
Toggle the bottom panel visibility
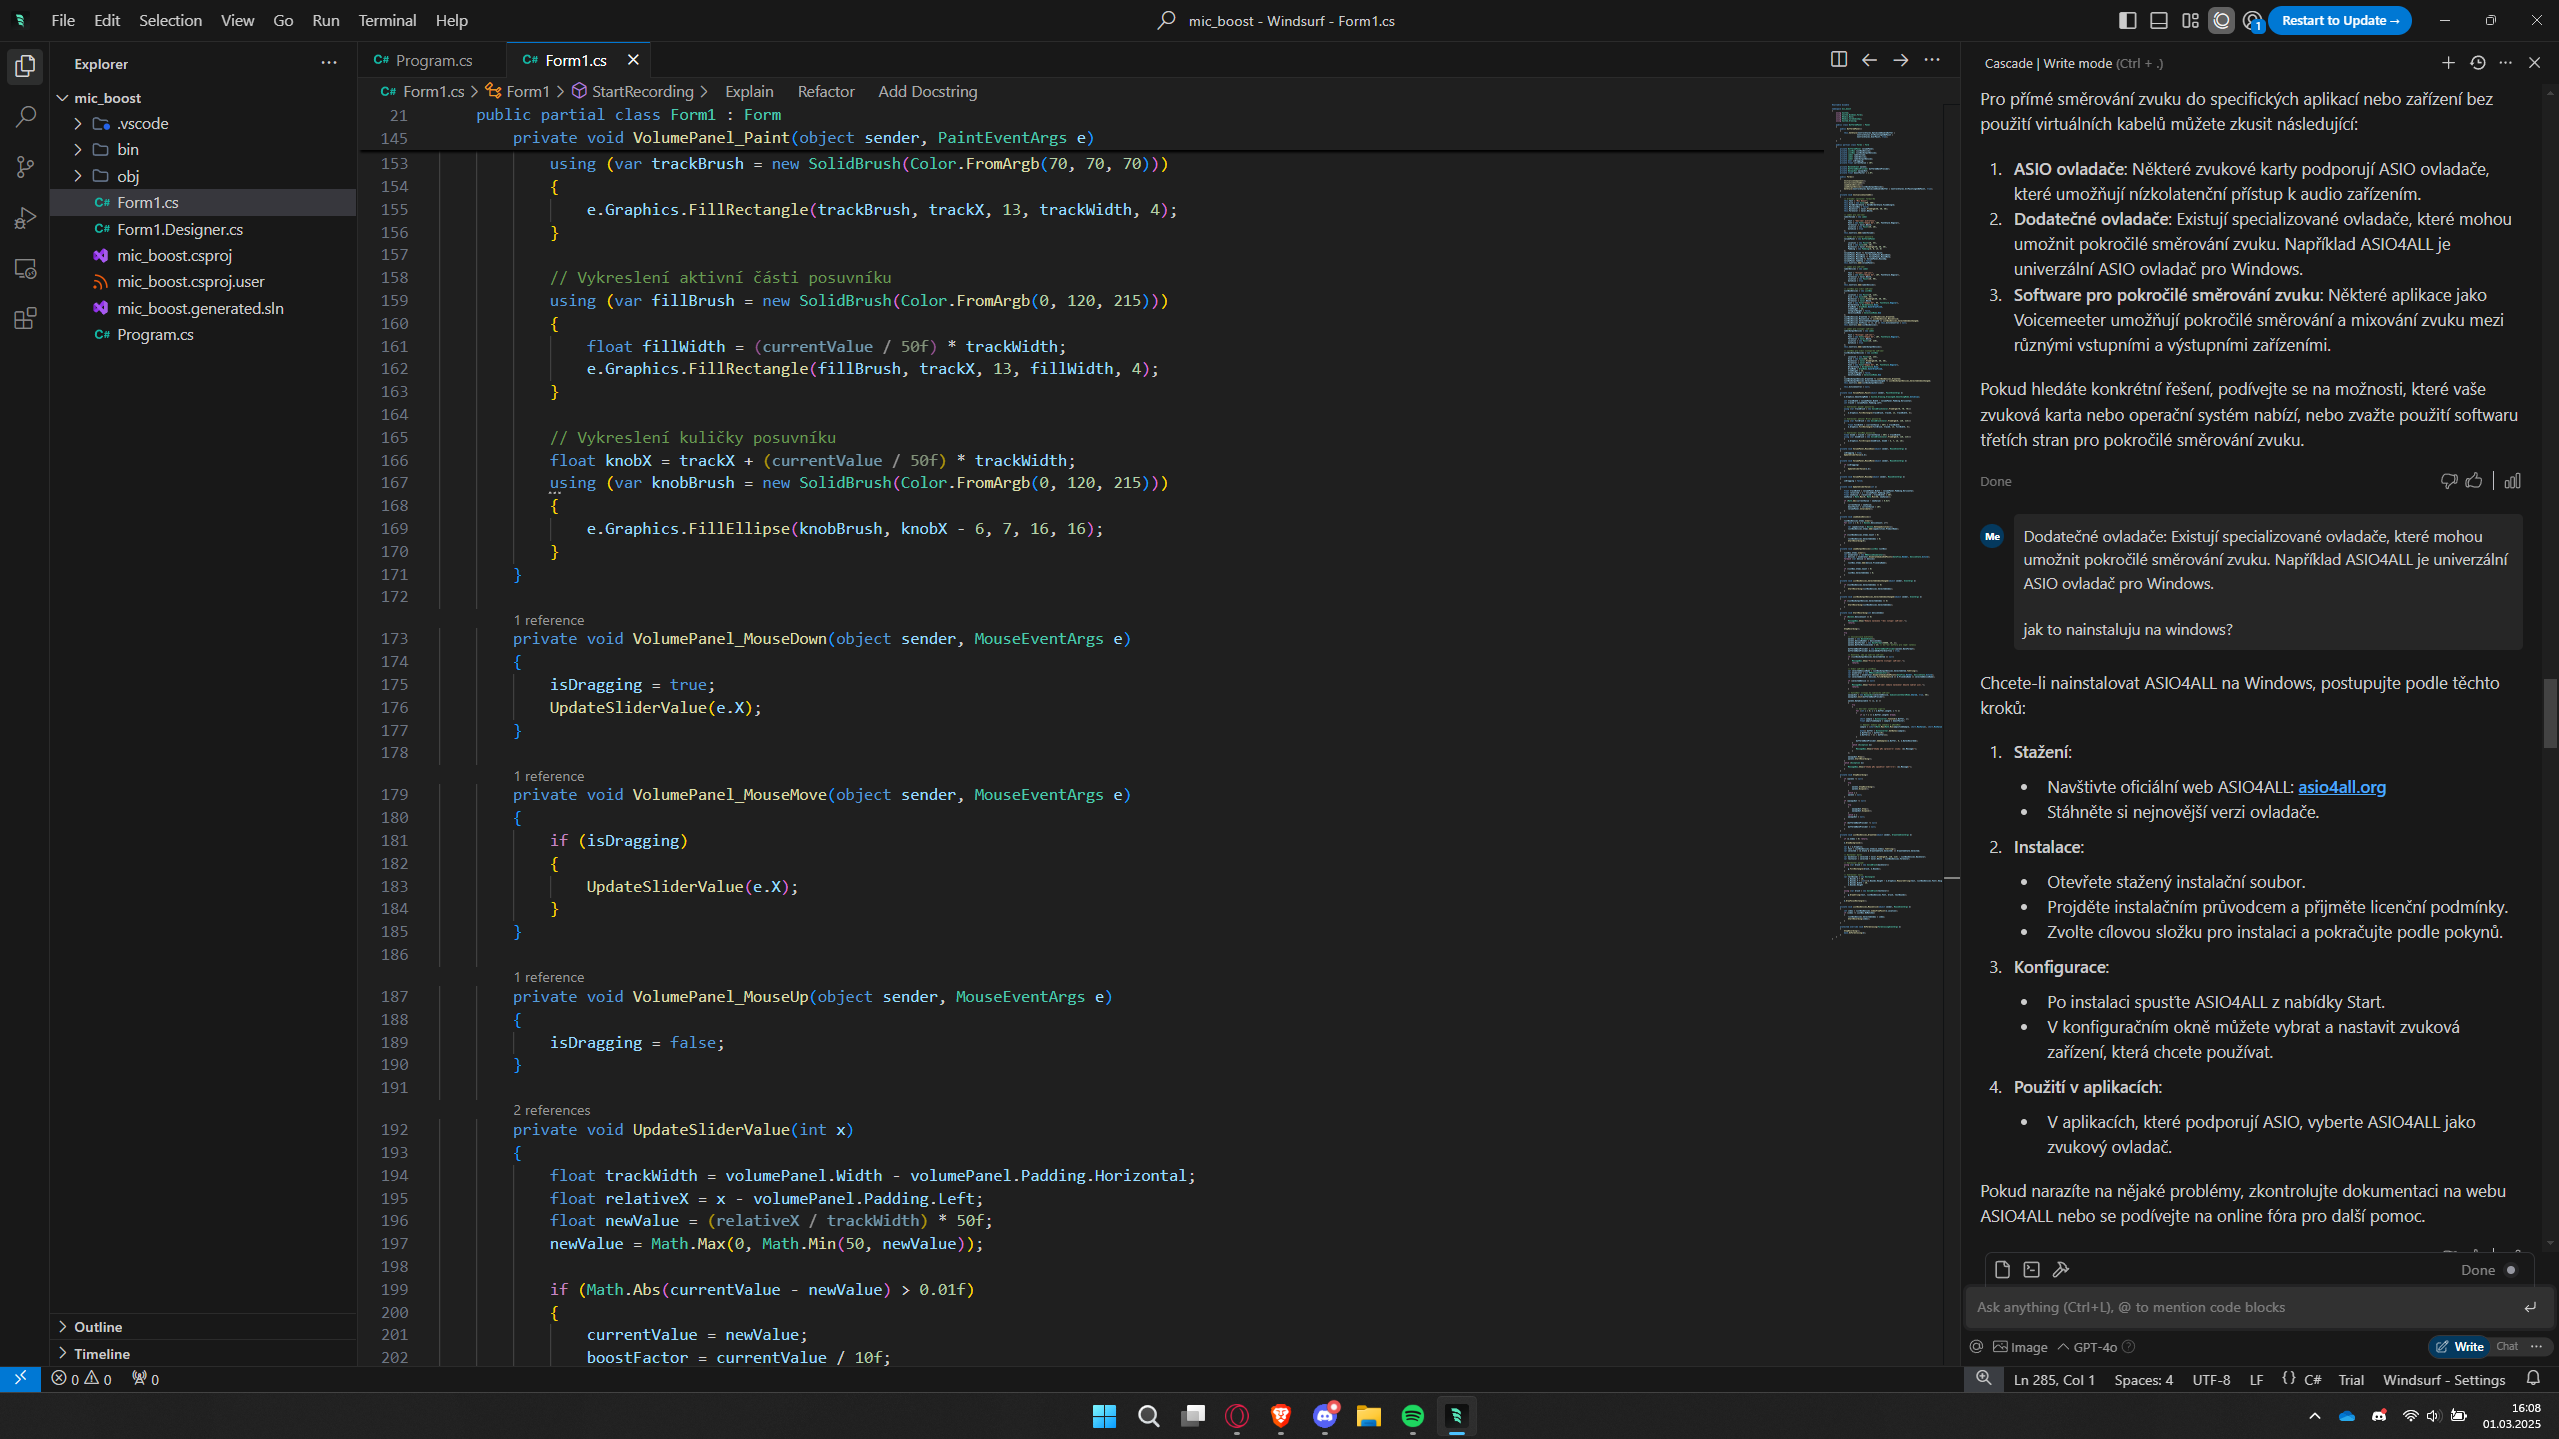pos(2159,20)
